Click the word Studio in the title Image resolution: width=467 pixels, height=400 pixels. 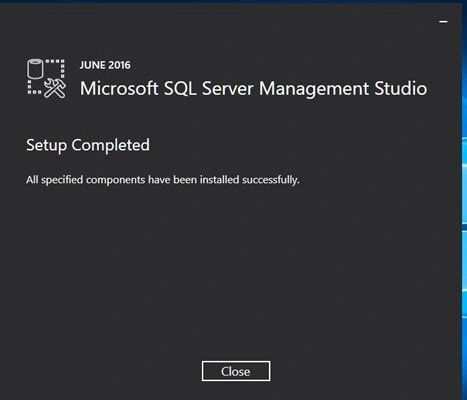coord(401,89)
